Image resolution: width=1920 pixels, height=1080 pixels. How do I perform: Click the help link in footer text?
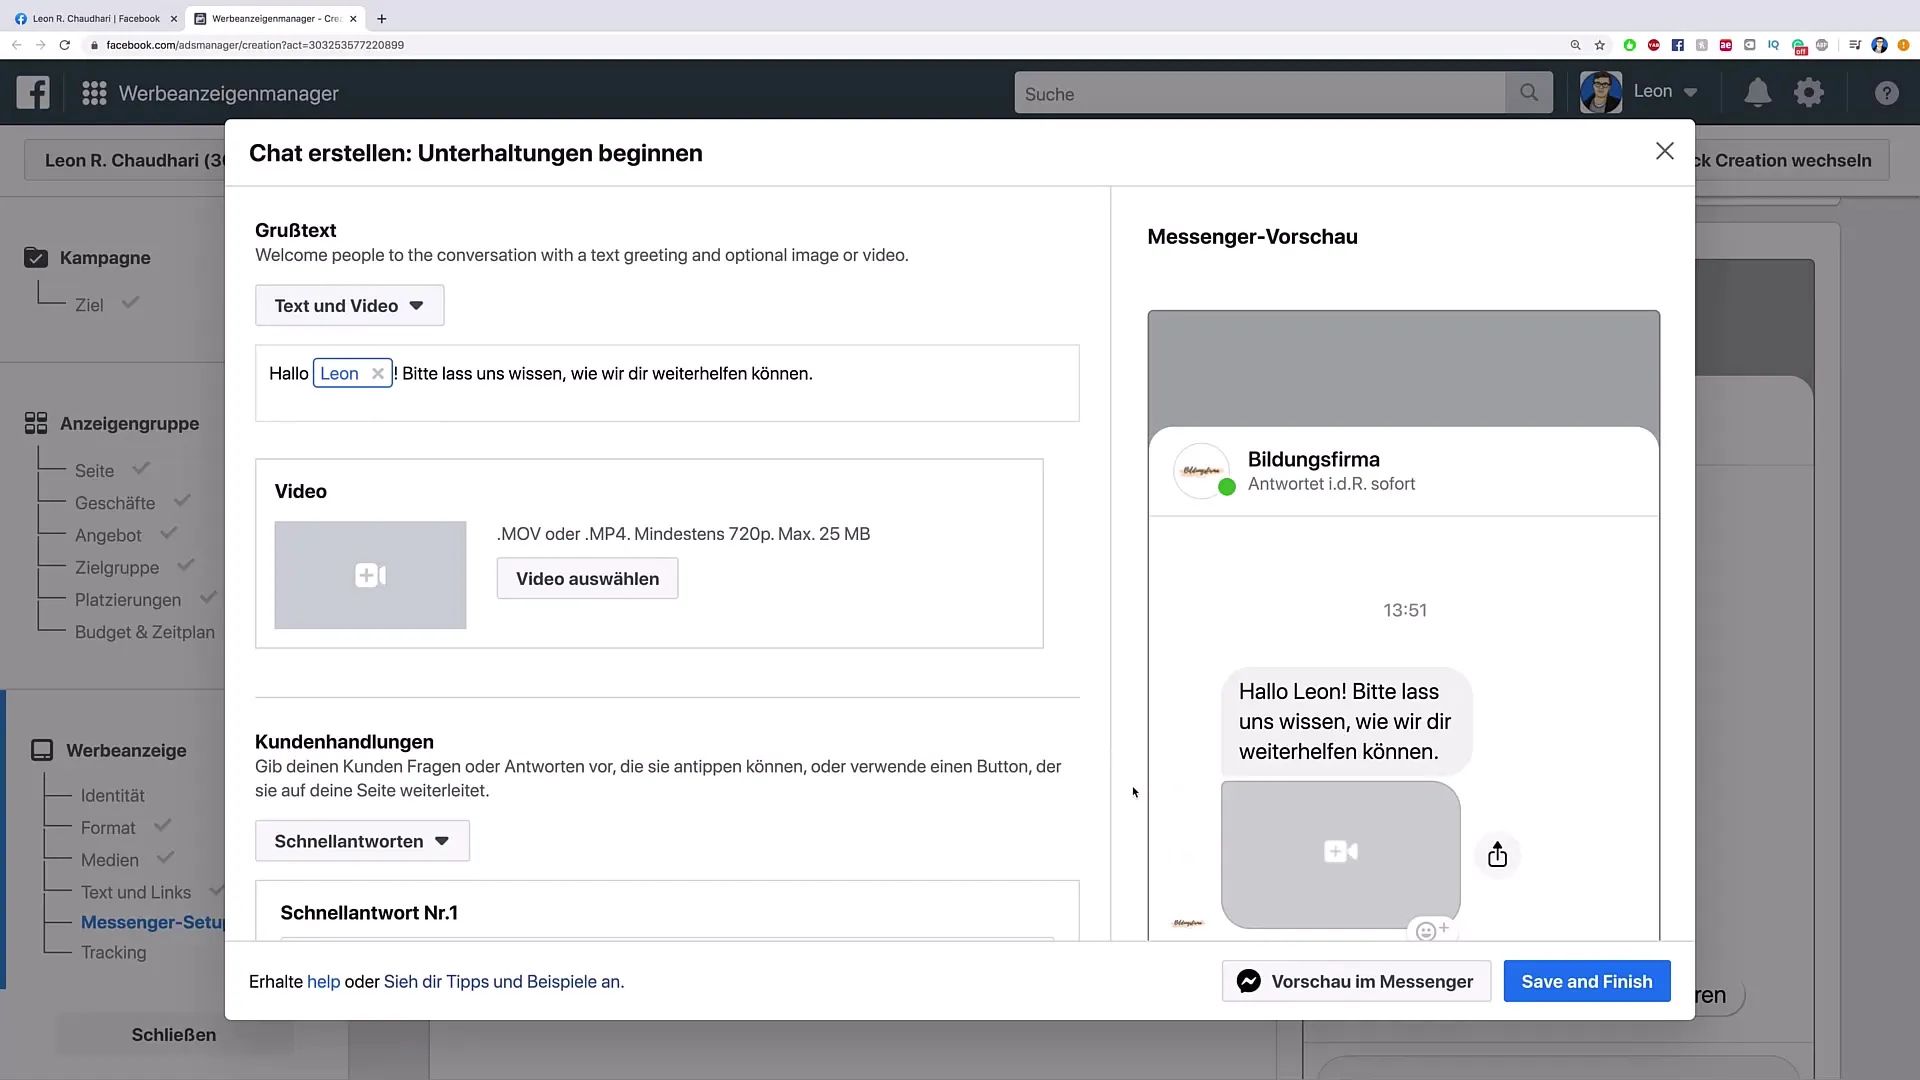323,981
